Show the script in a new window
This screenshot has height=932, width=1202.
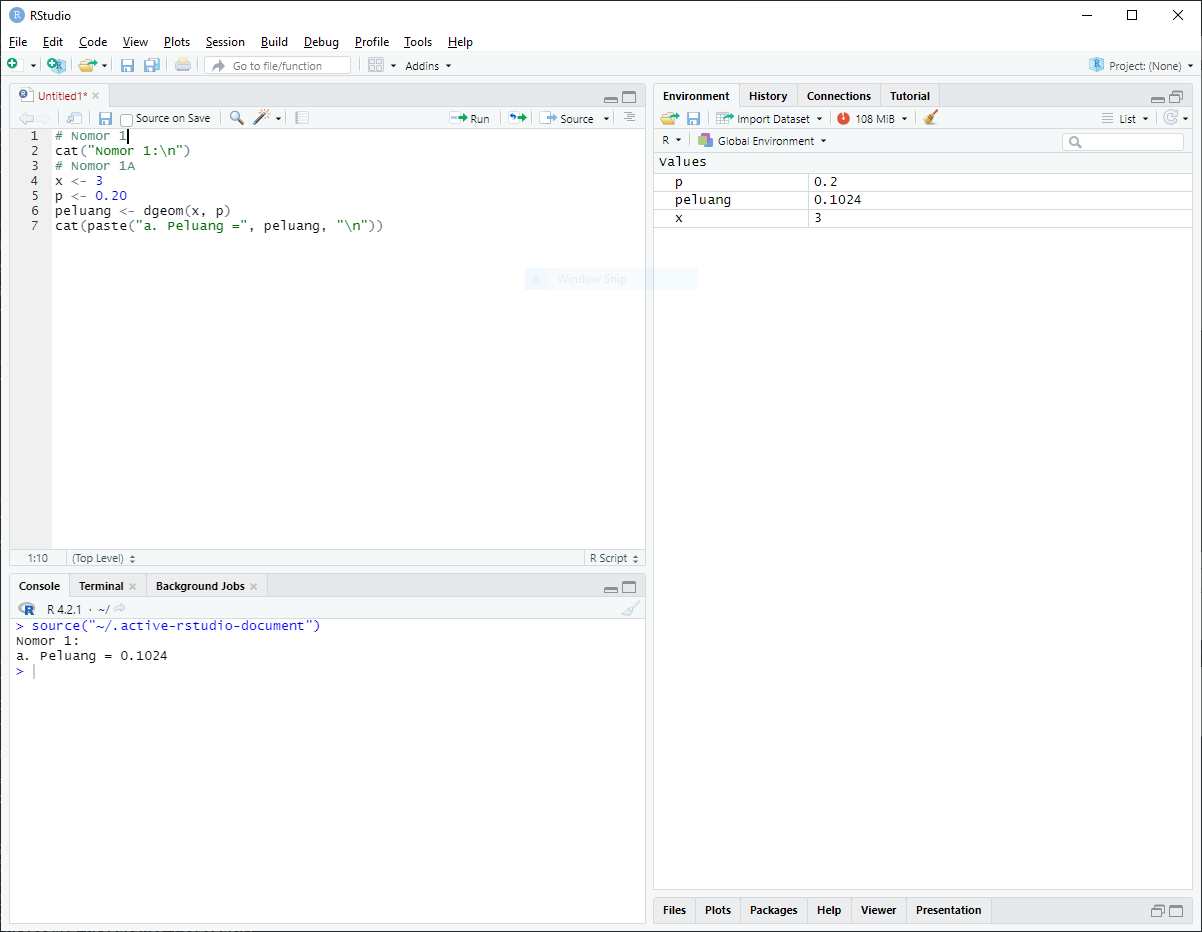75,118
